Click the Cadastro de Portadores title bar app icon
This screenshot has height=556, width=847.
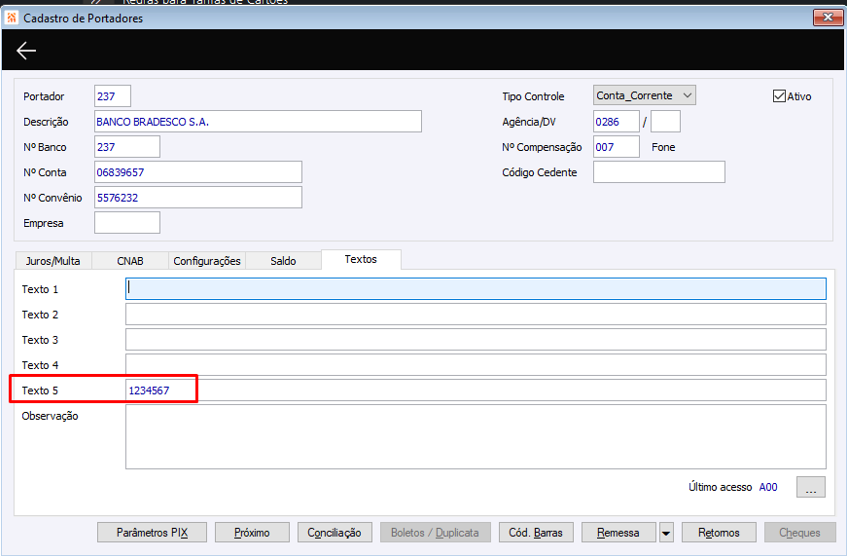[x=11, y=18]
